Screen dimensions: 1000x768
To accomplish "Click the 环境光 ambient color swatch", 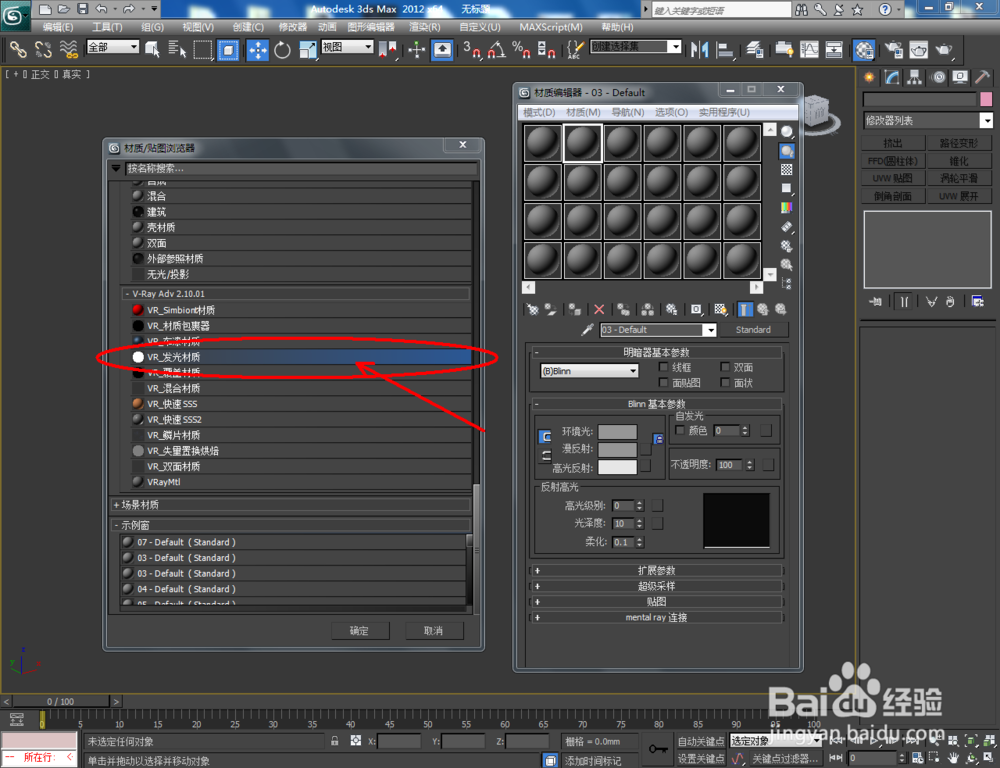I will [x=617, y=432].
